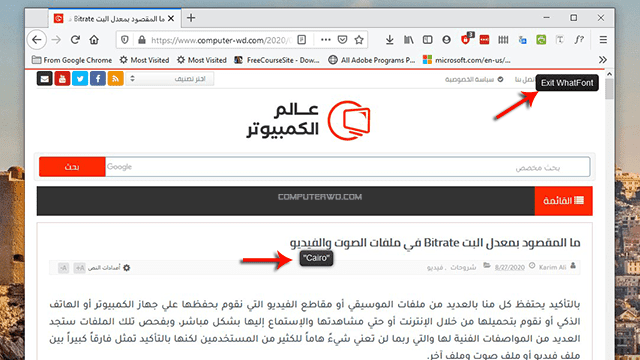Click the green extension toolbar icon

click(x=541, y=40)
